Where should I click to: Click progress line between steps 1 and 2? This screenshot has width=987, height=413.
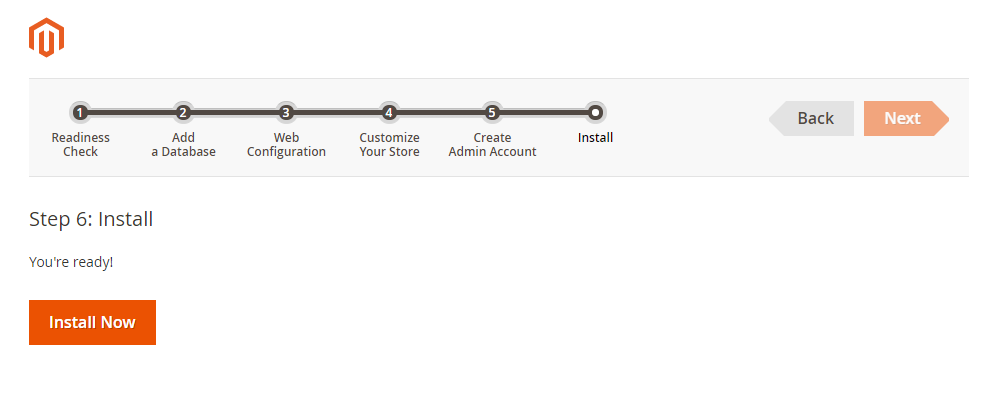tap(132, 112)
